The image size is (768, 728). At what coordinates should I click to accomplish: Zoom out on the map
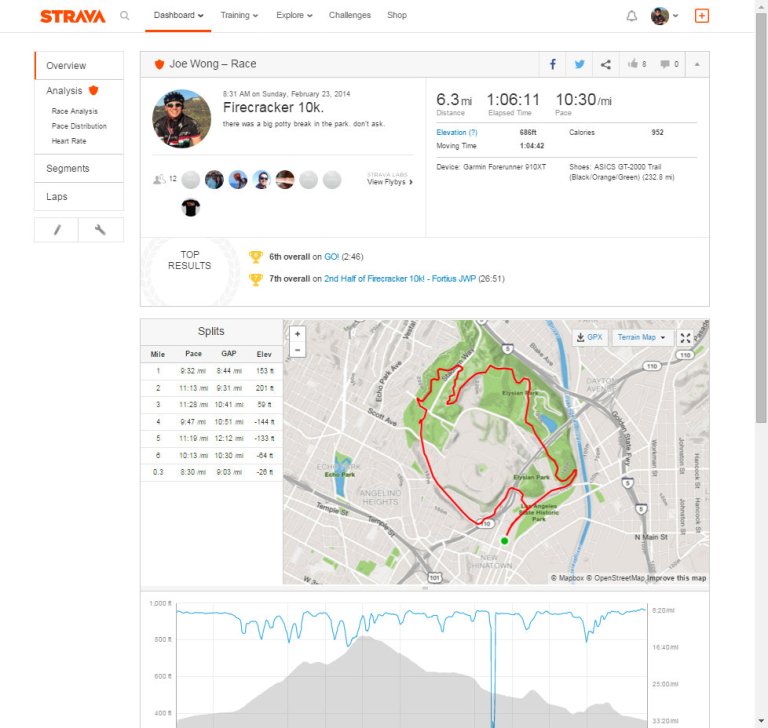(297, 350)
